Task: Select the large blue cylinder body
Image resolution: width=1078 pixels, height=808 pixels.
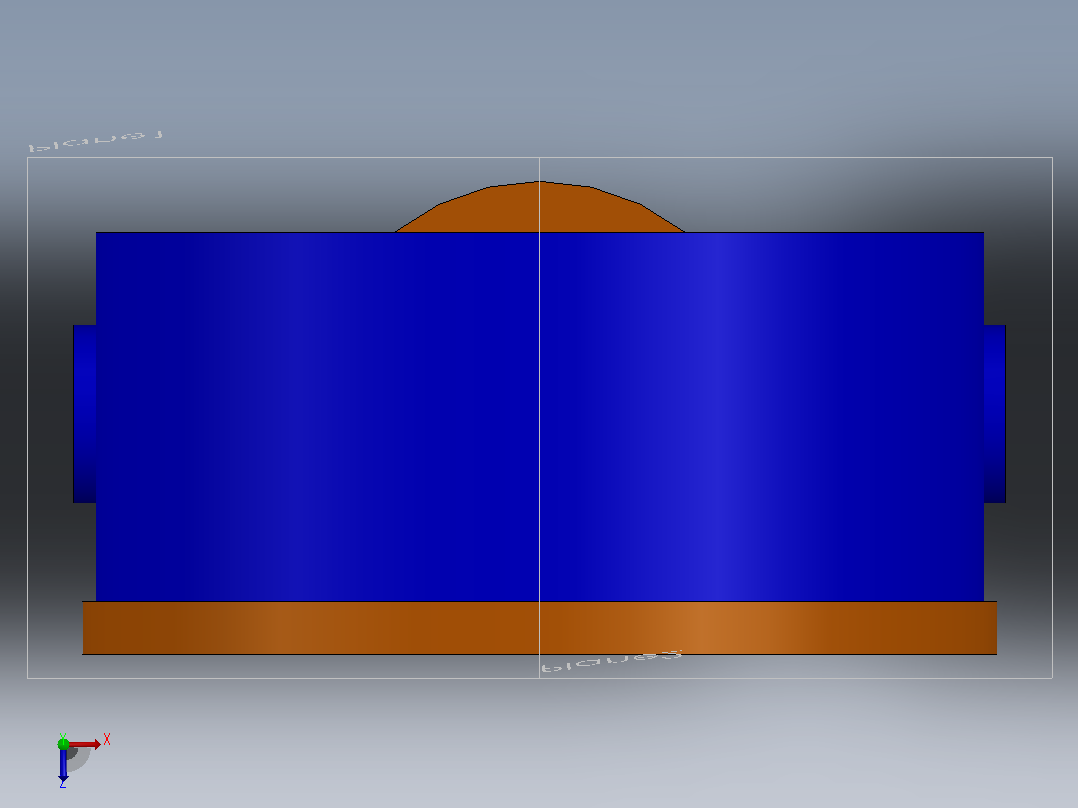Action: (540, 417)
